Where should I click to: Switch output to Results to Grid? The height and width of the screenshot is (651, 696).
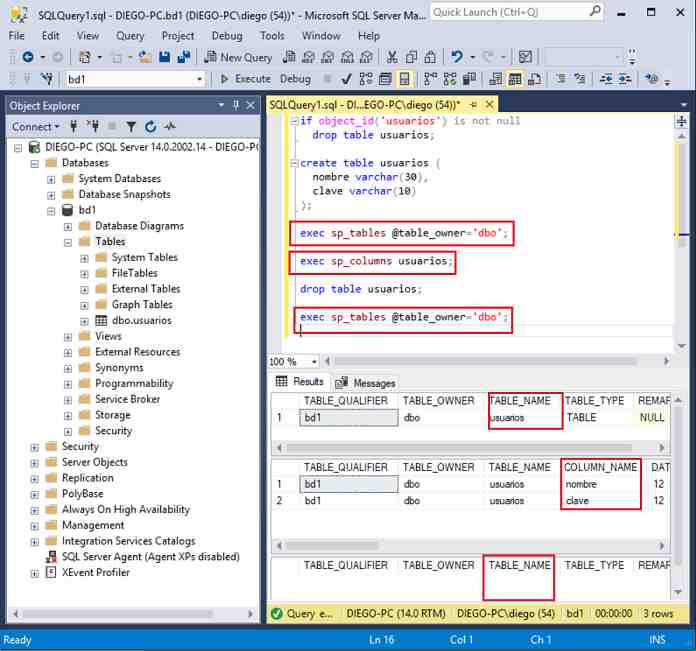point(514,79)
